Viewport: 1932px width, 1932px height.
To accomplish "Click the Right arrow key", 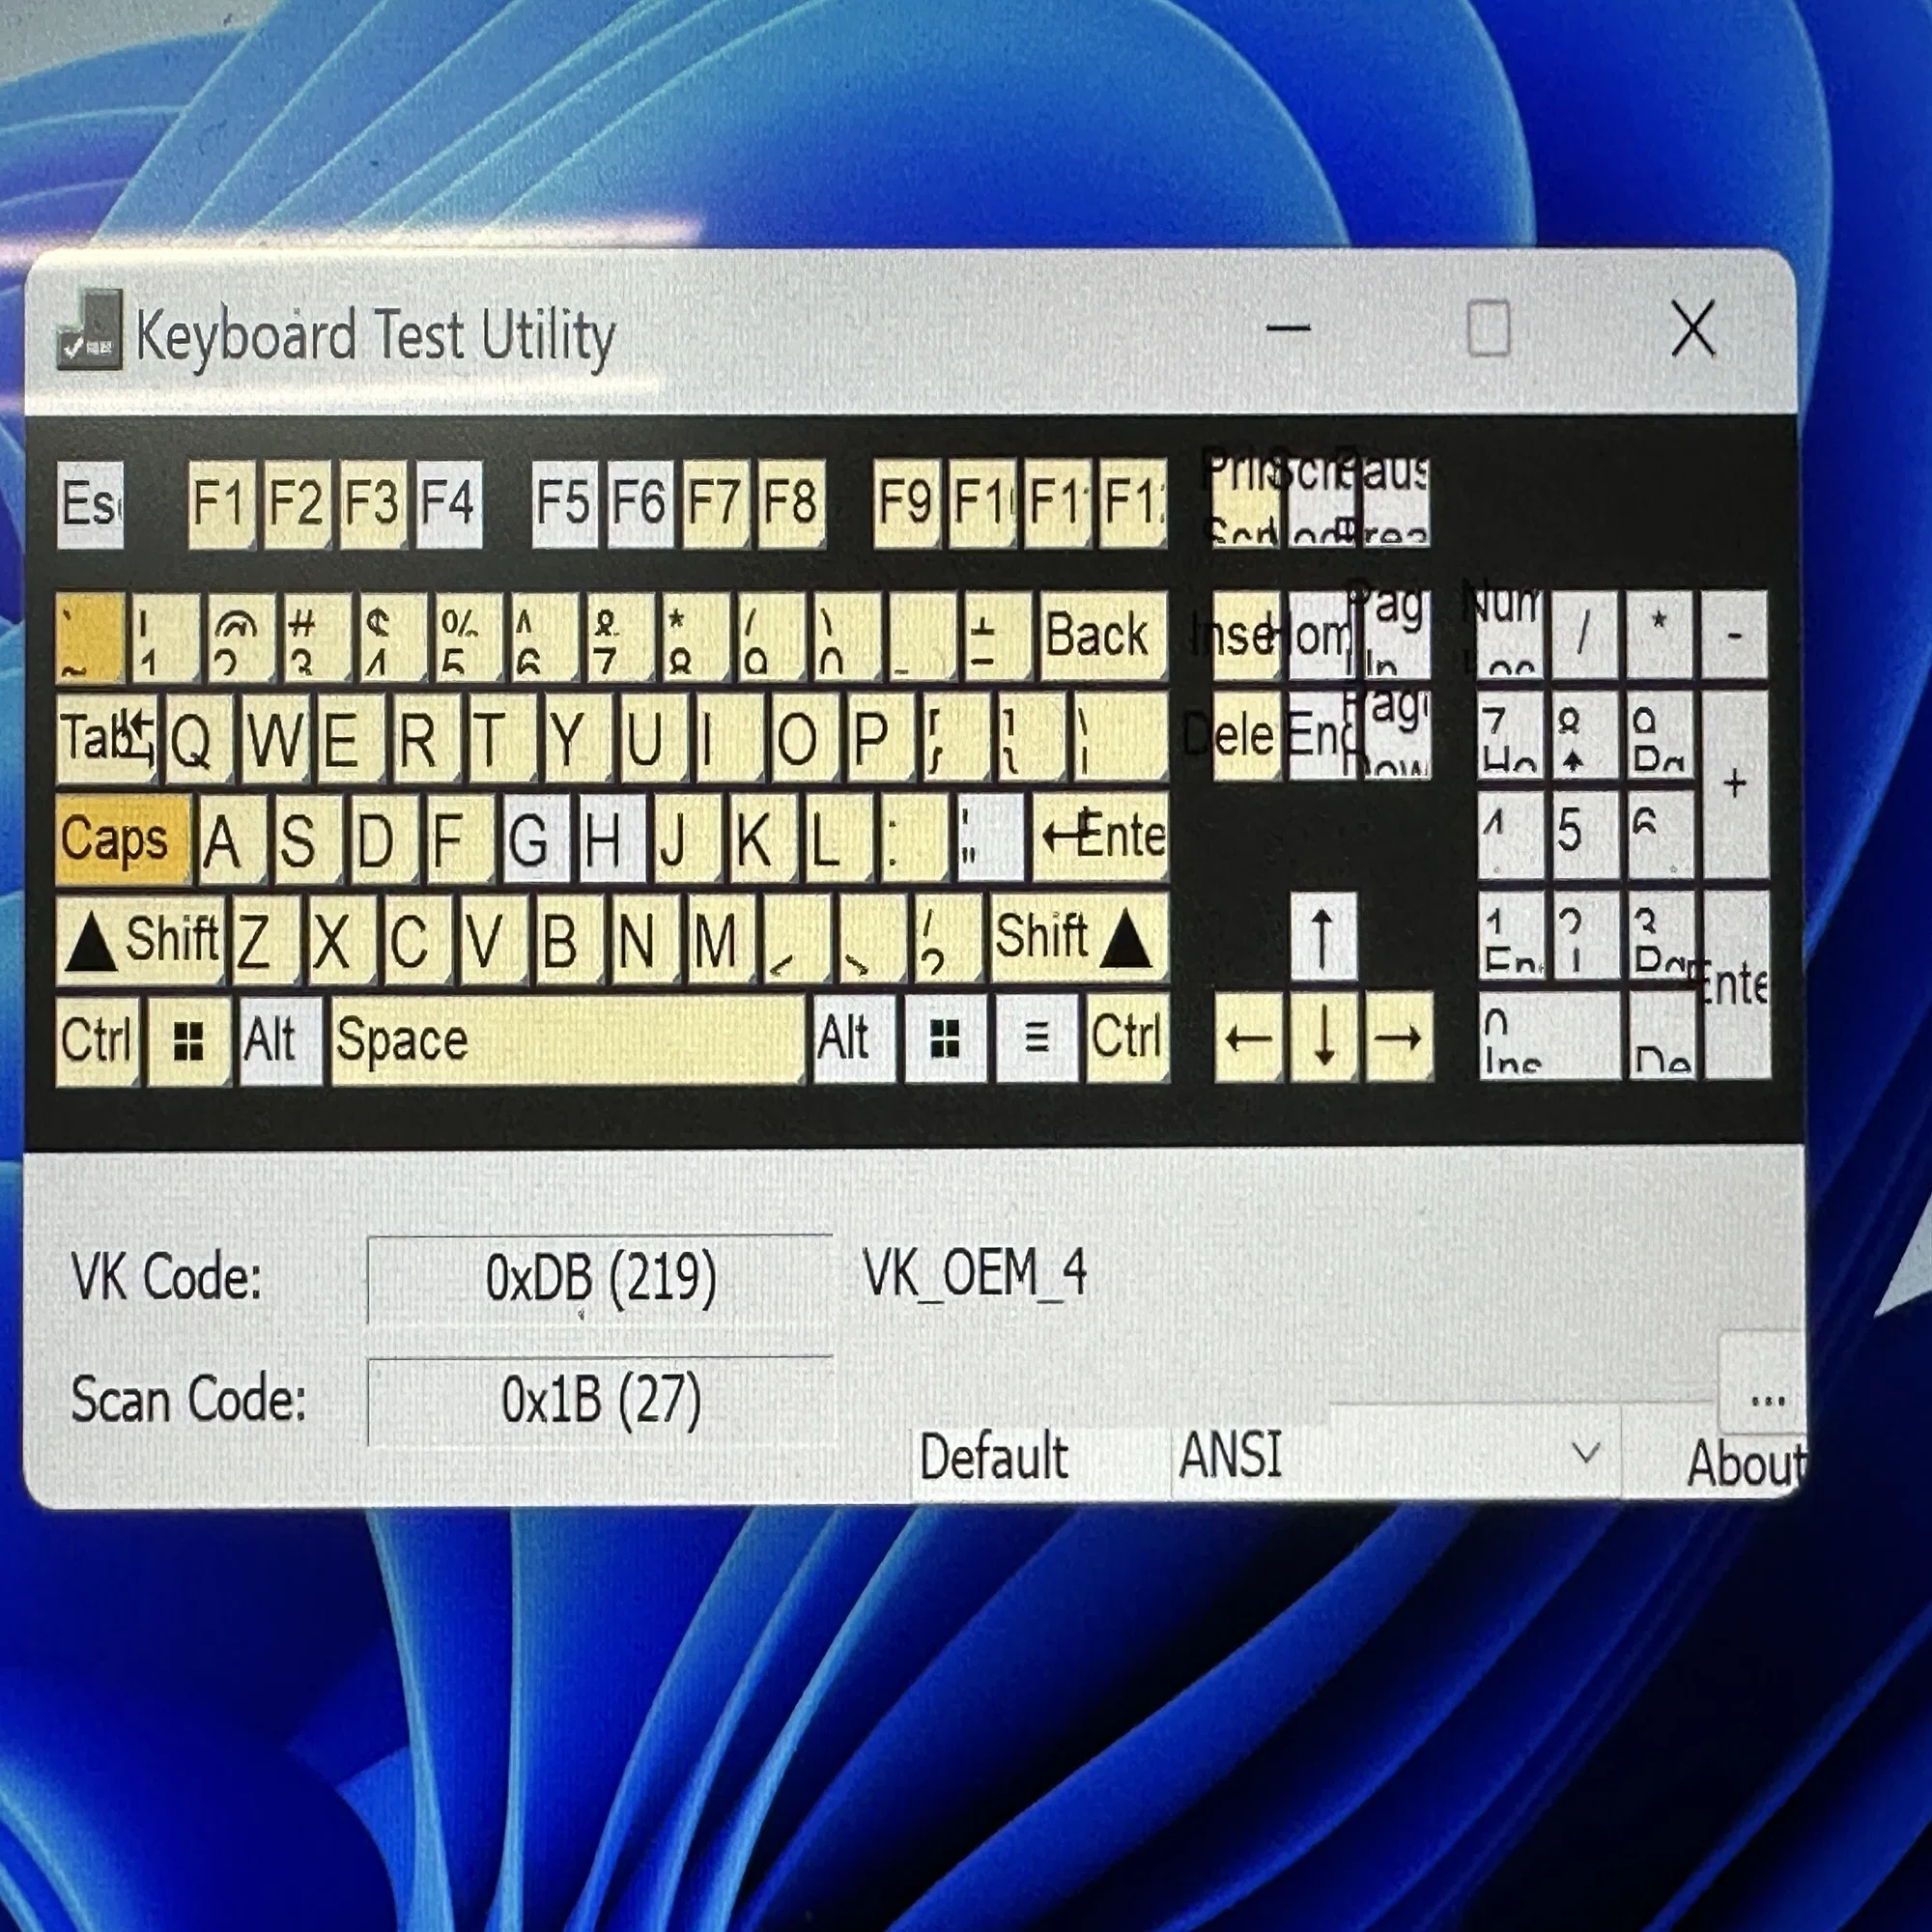I will 1399,1037.
